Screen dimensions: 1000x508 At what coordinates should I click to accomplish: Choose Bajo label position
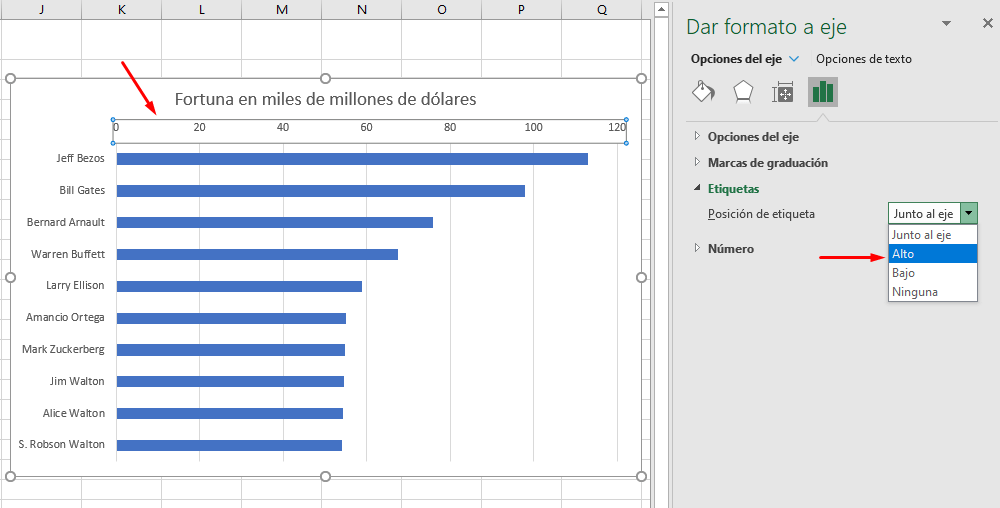pos(932,273)
